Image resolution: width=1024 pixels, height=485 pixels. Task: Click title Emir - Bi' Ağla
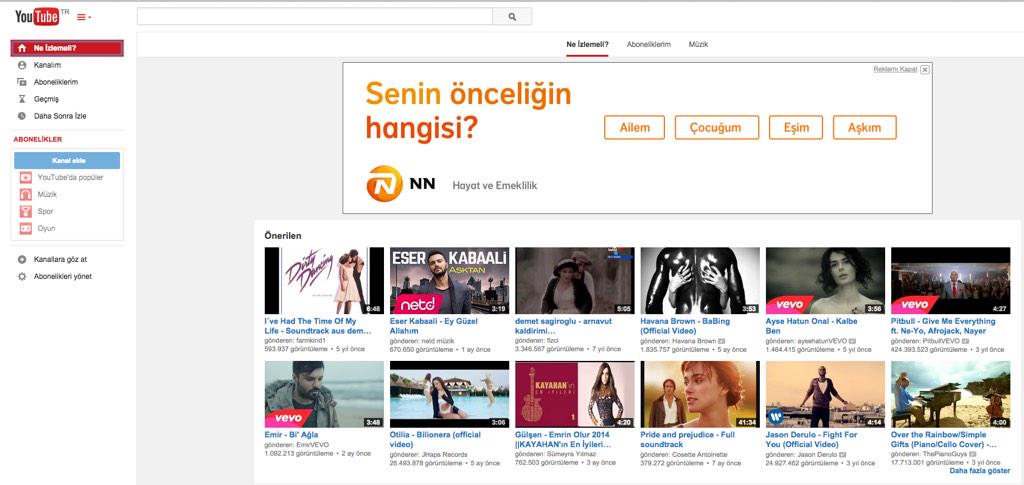[x=291, y=435]
